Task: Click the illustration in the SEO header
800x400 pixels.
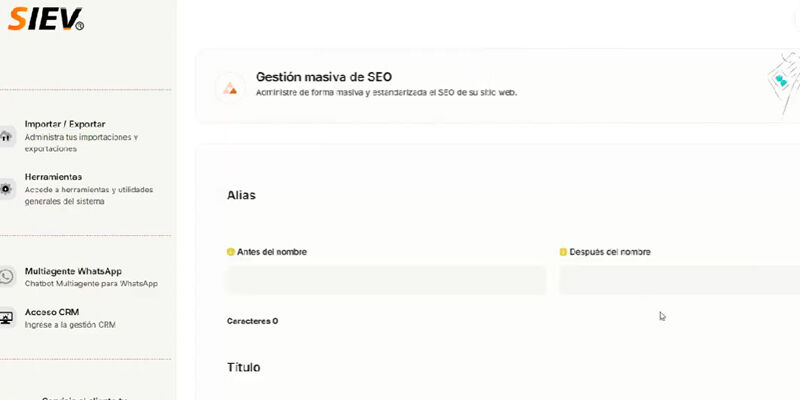Action: coord(782,87)
